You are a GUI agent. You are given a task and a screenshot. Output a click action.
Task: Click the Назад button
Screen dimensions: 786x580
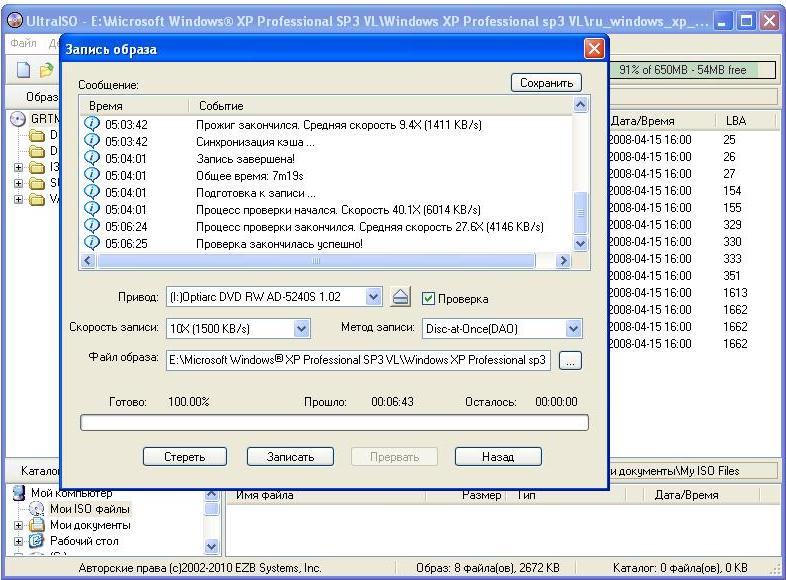pos(498,457)
